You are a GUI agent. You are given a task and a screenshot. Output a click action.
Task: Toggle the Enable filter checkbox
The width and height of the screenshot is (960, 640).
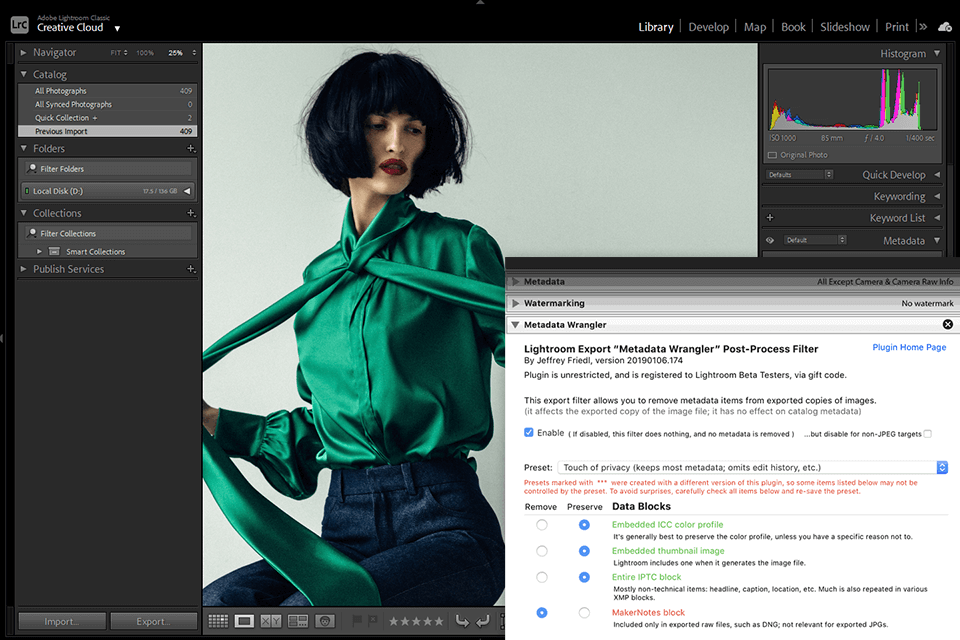529,432
